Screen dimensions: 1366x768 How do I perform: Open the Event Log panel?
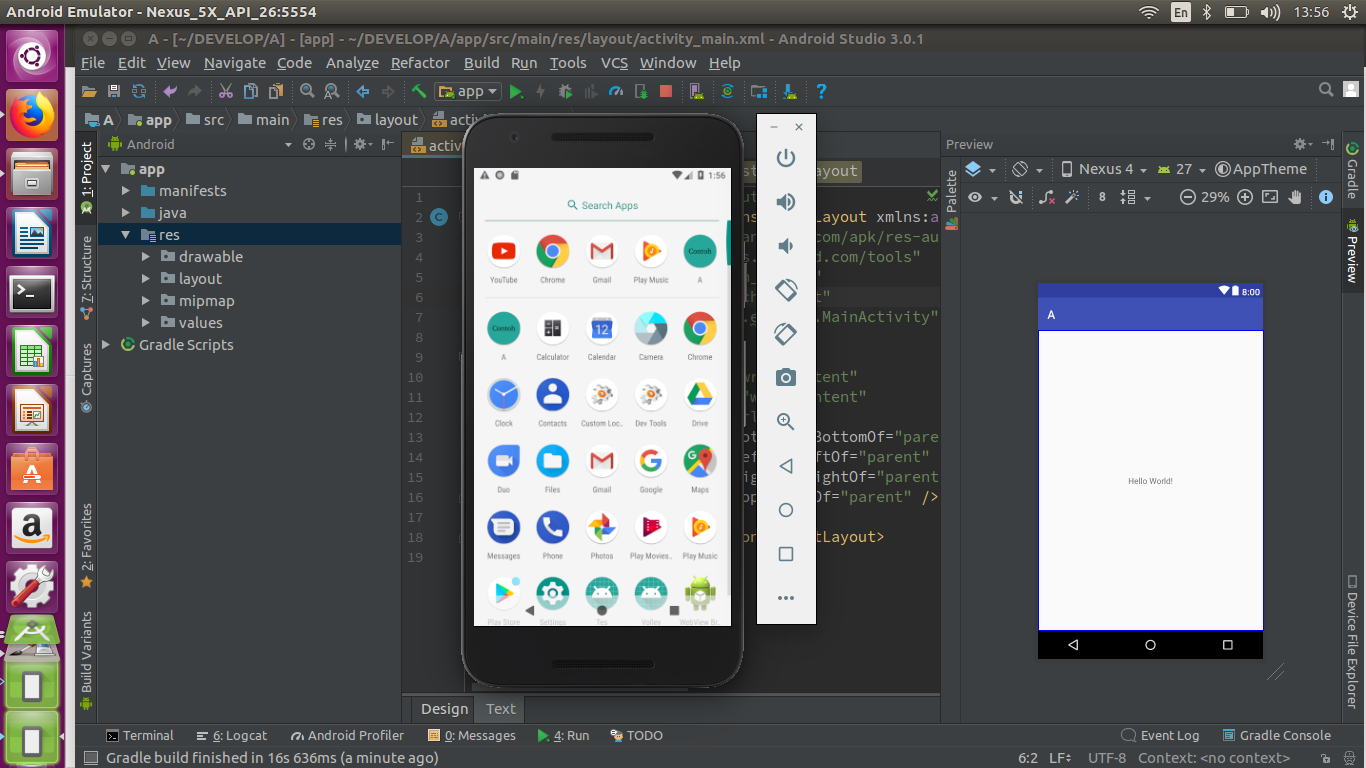click(x=1160, y=735)
